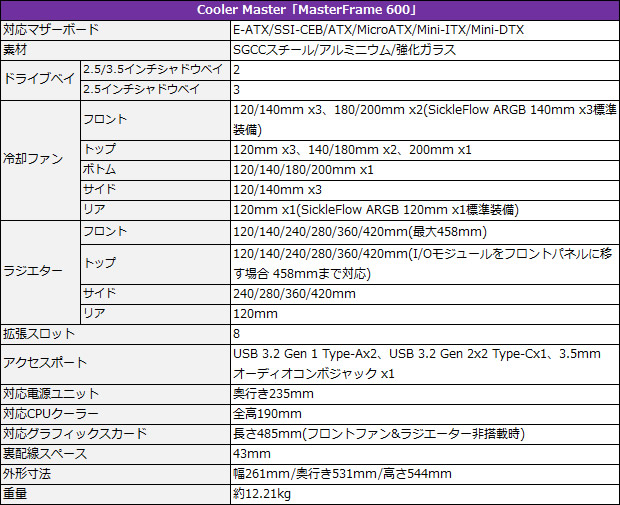Click 冷却ファン リア sub-label
This screenshot has width=620, height=505.
155,210
